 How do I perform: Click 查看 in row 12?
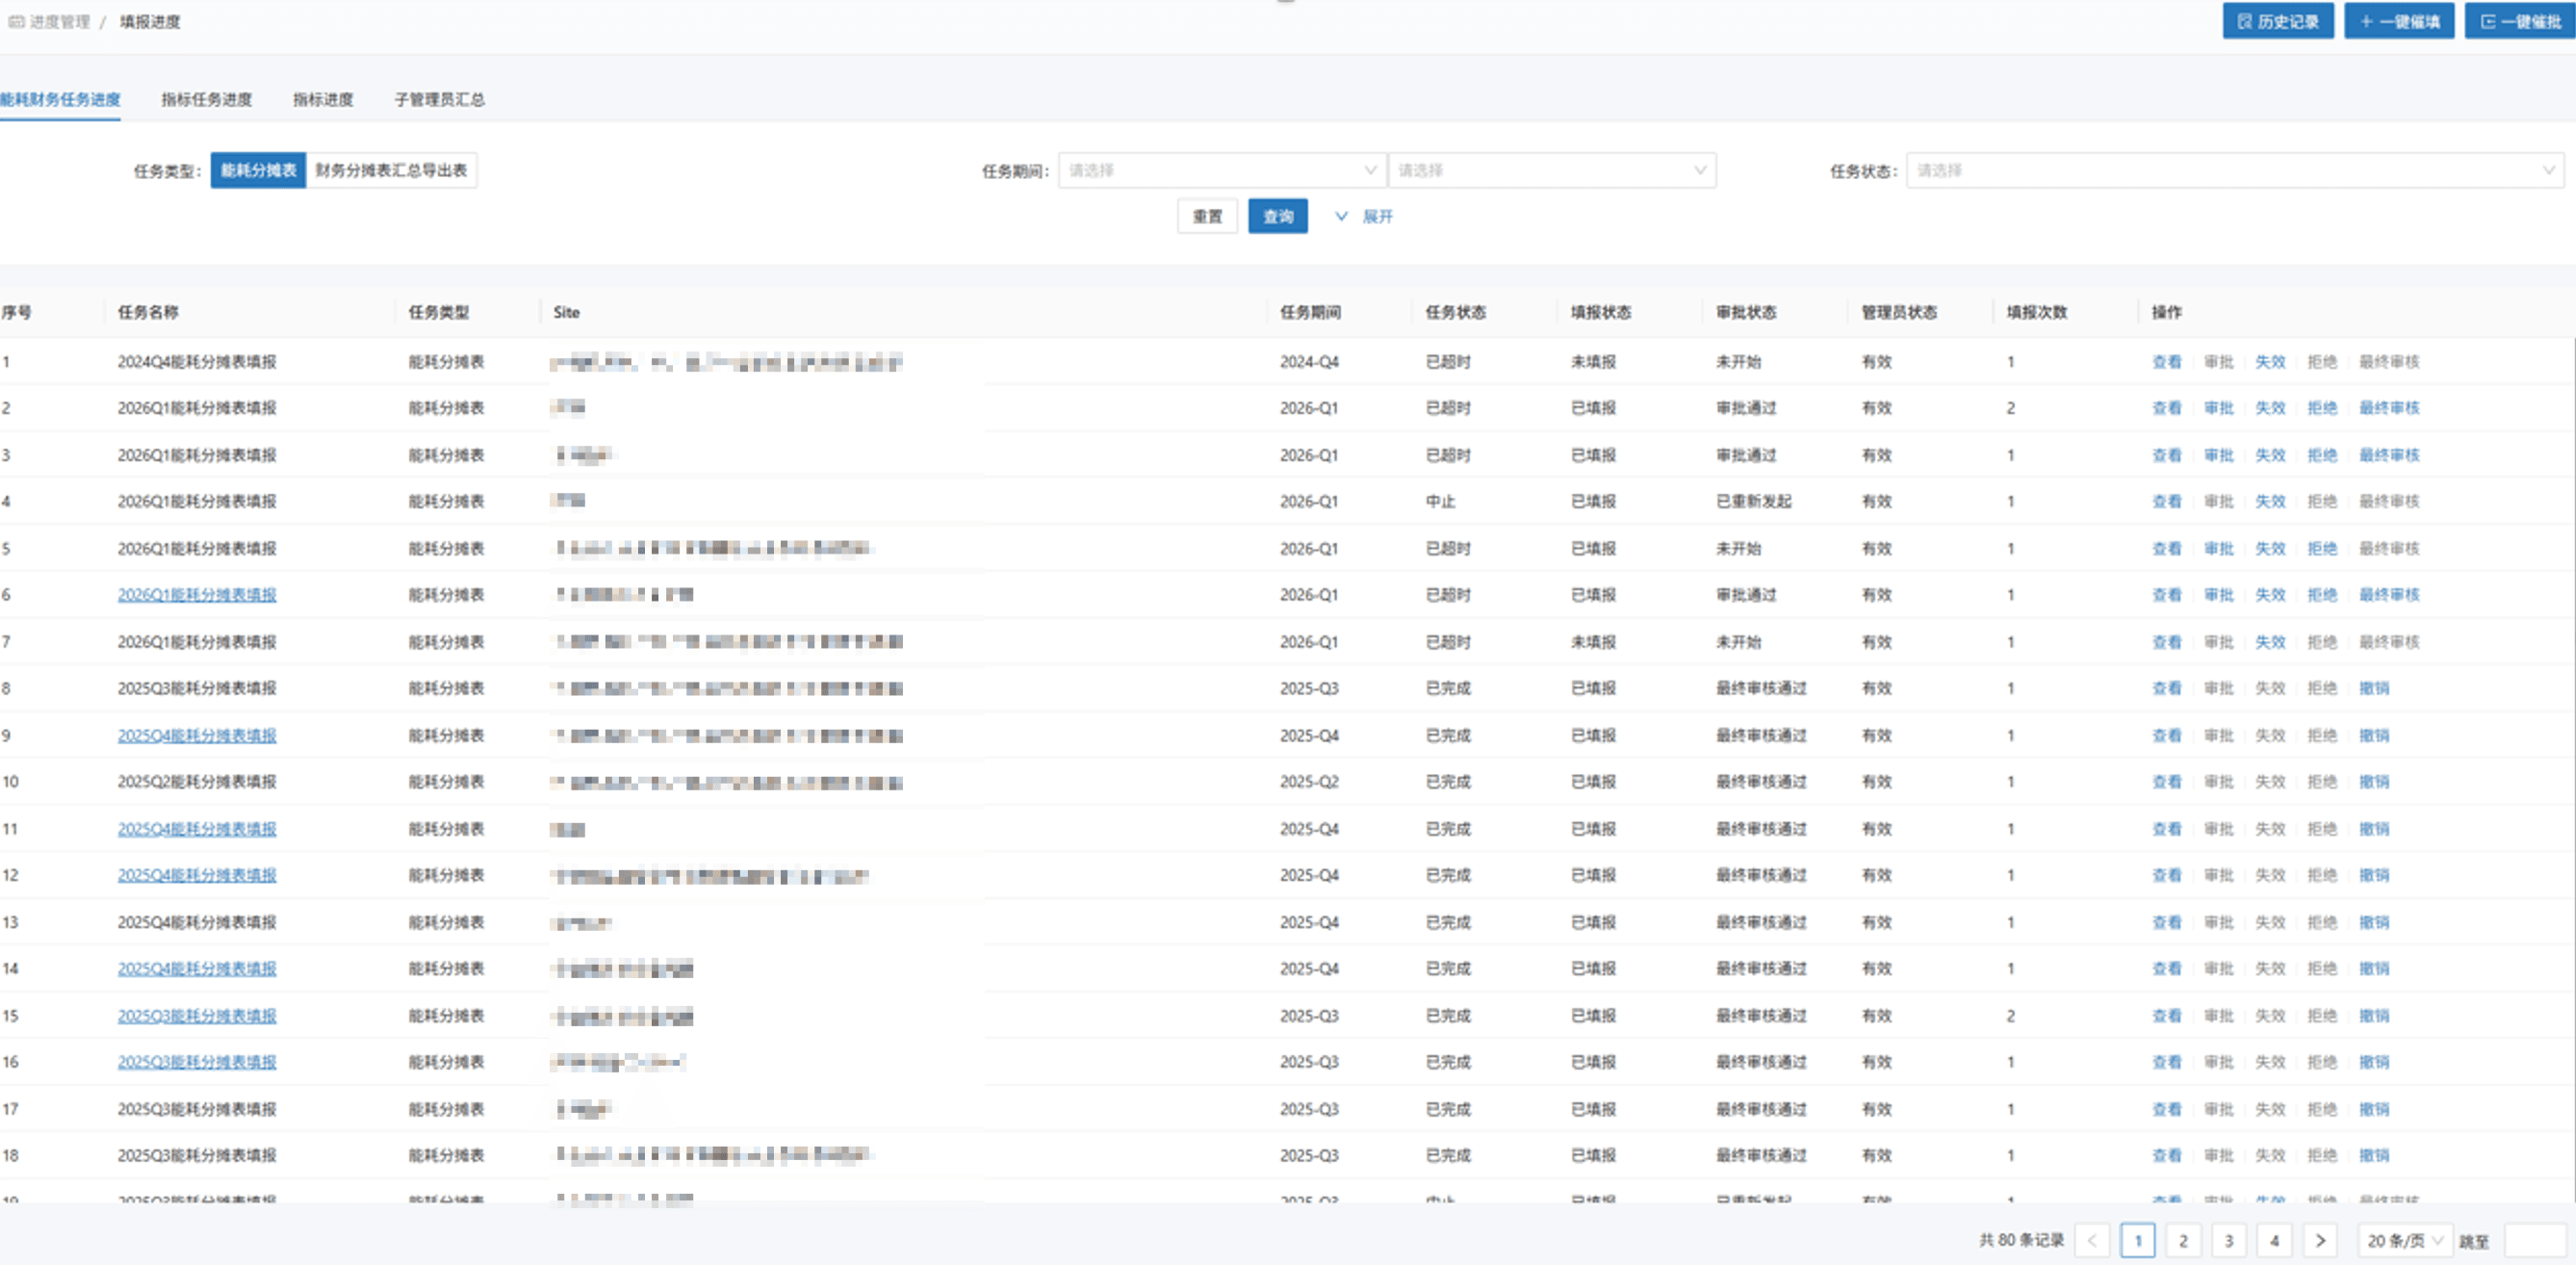click(2166, 875)
